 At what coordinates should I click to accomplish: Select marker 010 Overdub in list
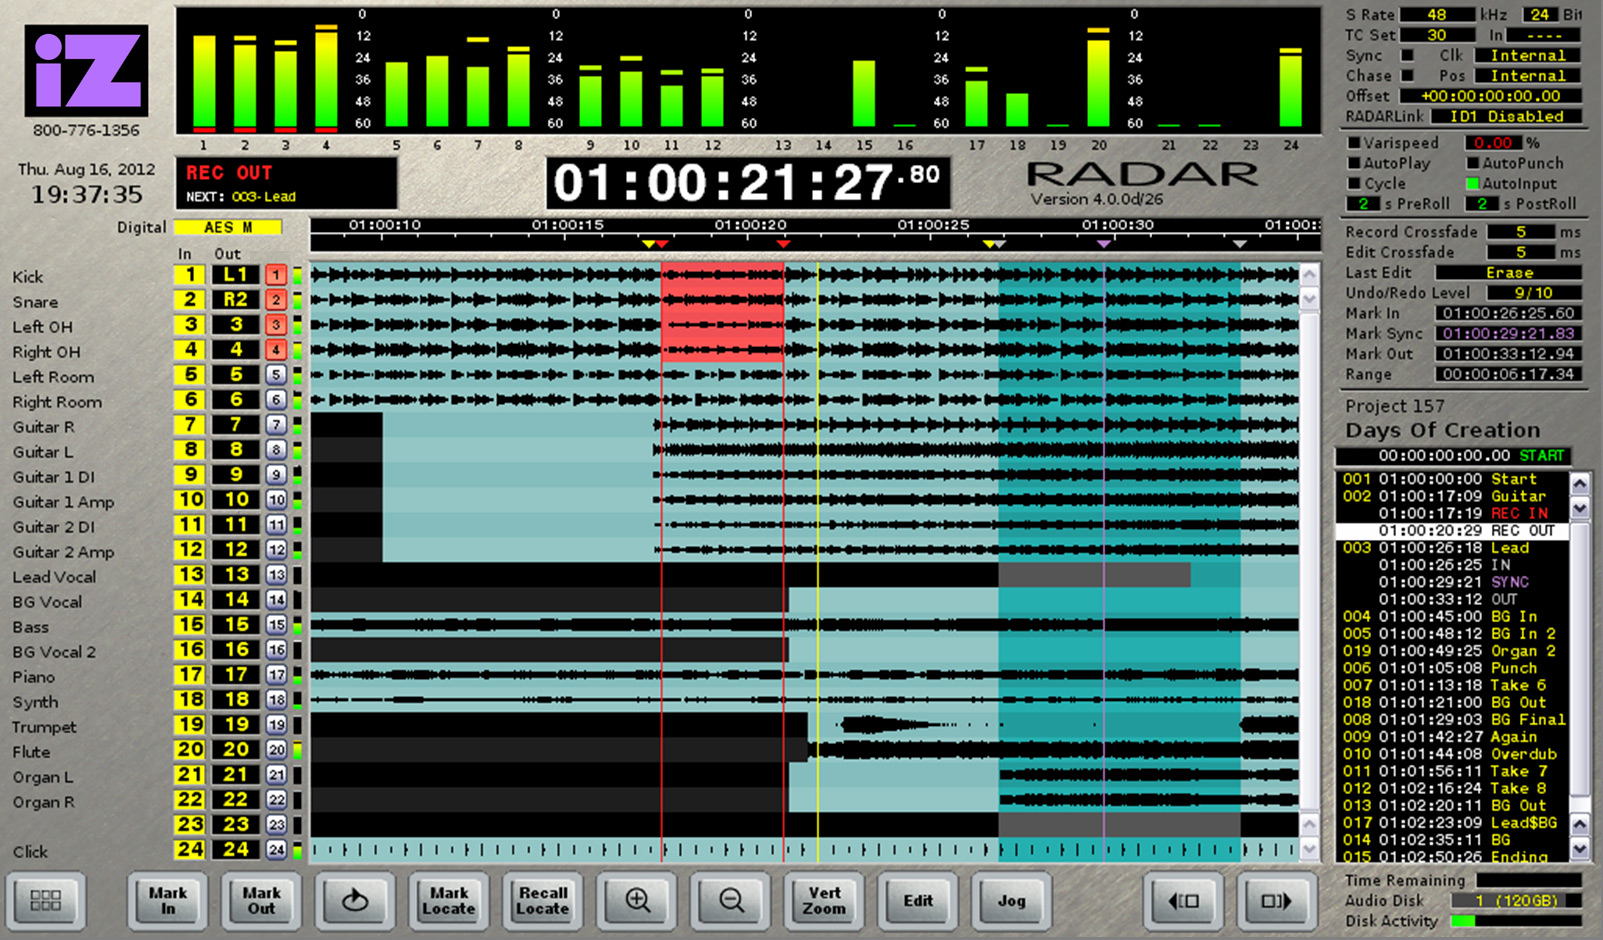click(x=1452, y=754)
